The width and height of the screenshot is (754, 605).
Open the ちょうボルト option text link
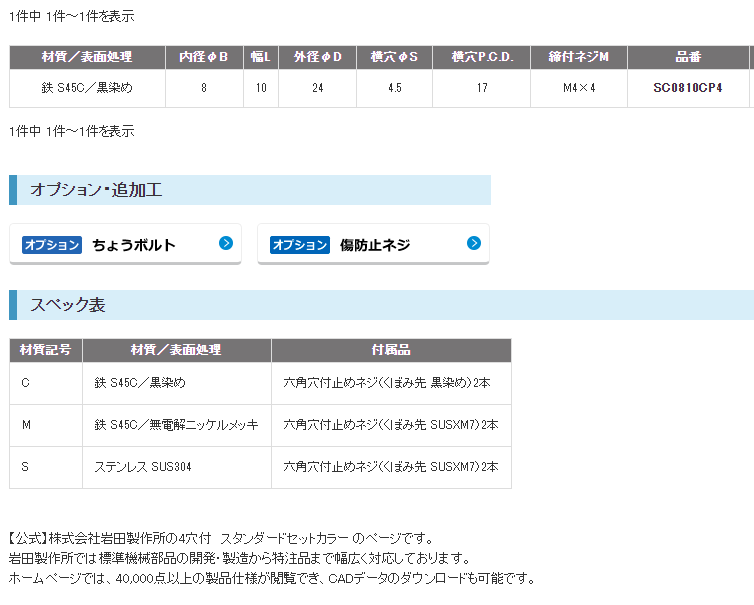(x=134, y=245)
